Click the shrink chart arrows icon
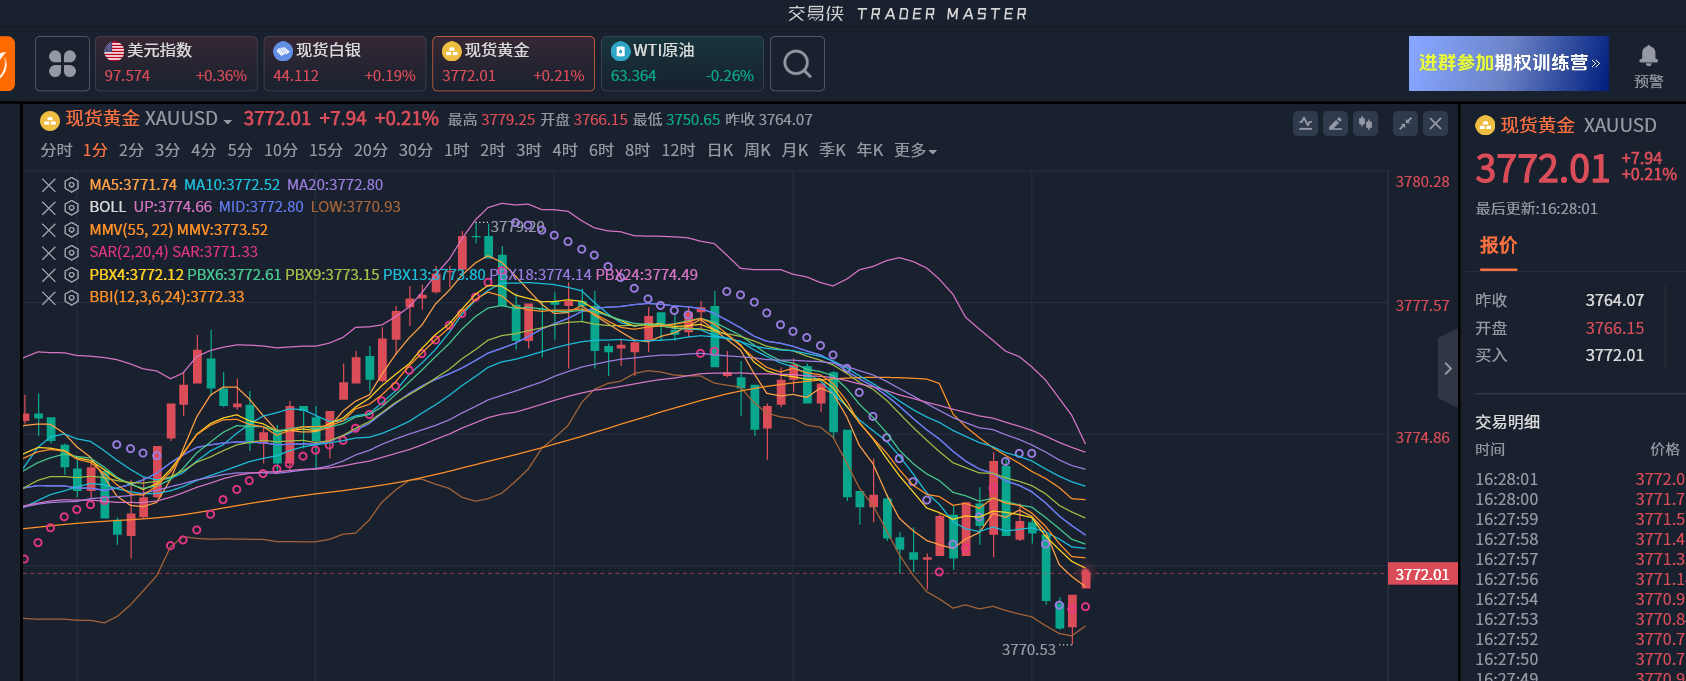This screenshot has height=681, width=1686. point(1405,124)
